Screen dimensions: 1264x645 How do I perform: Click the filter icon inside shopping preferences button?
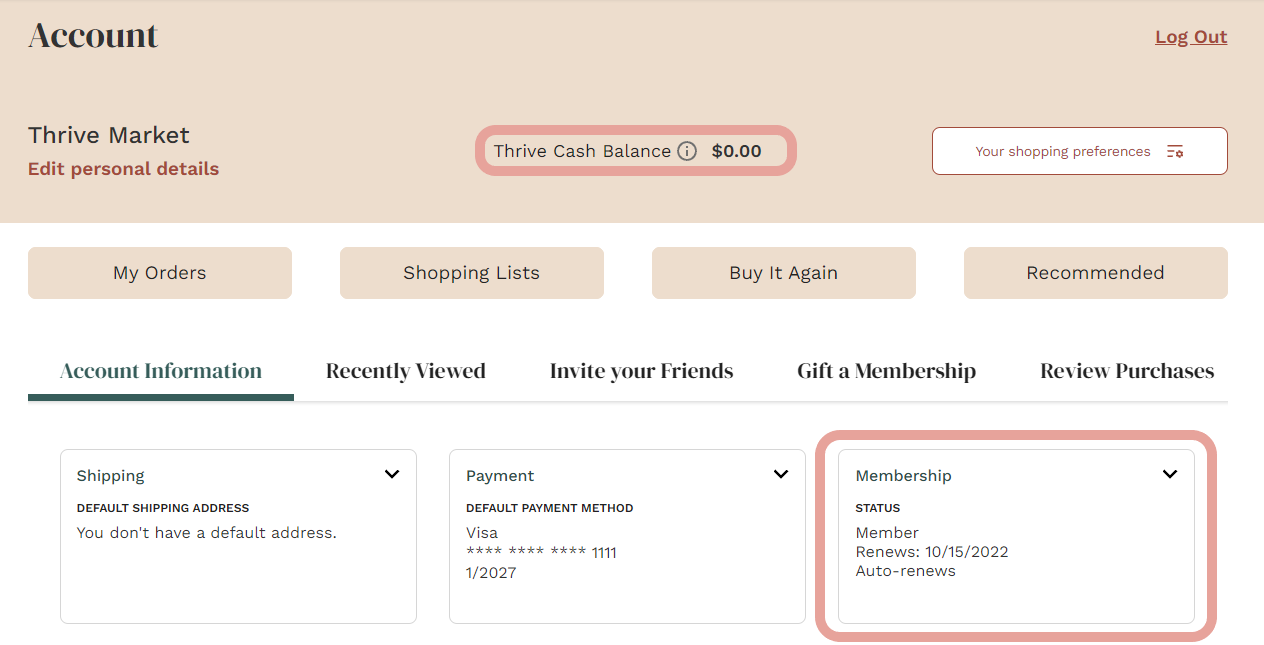(x=1176, y=151)
